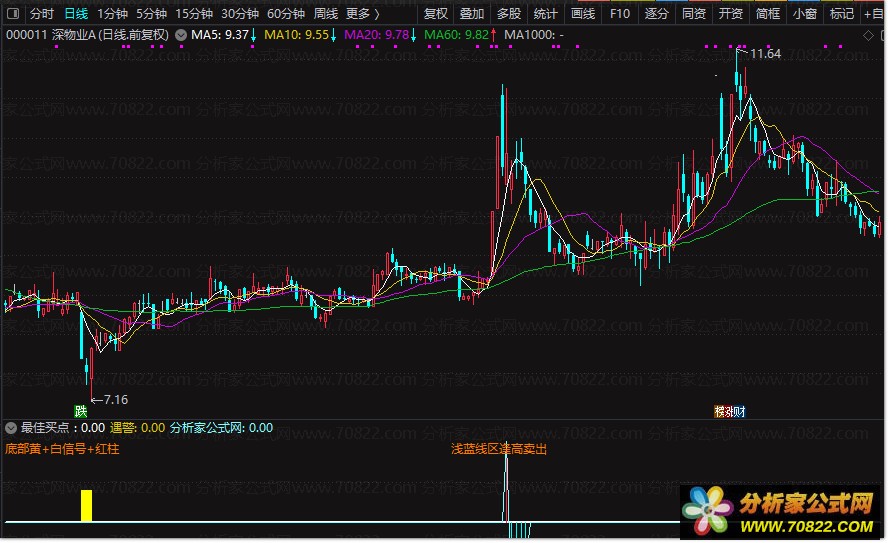Click the stock title 000011 深物业A
The width and height of the screenshot is (890, 543).
(x=87, y=35)
